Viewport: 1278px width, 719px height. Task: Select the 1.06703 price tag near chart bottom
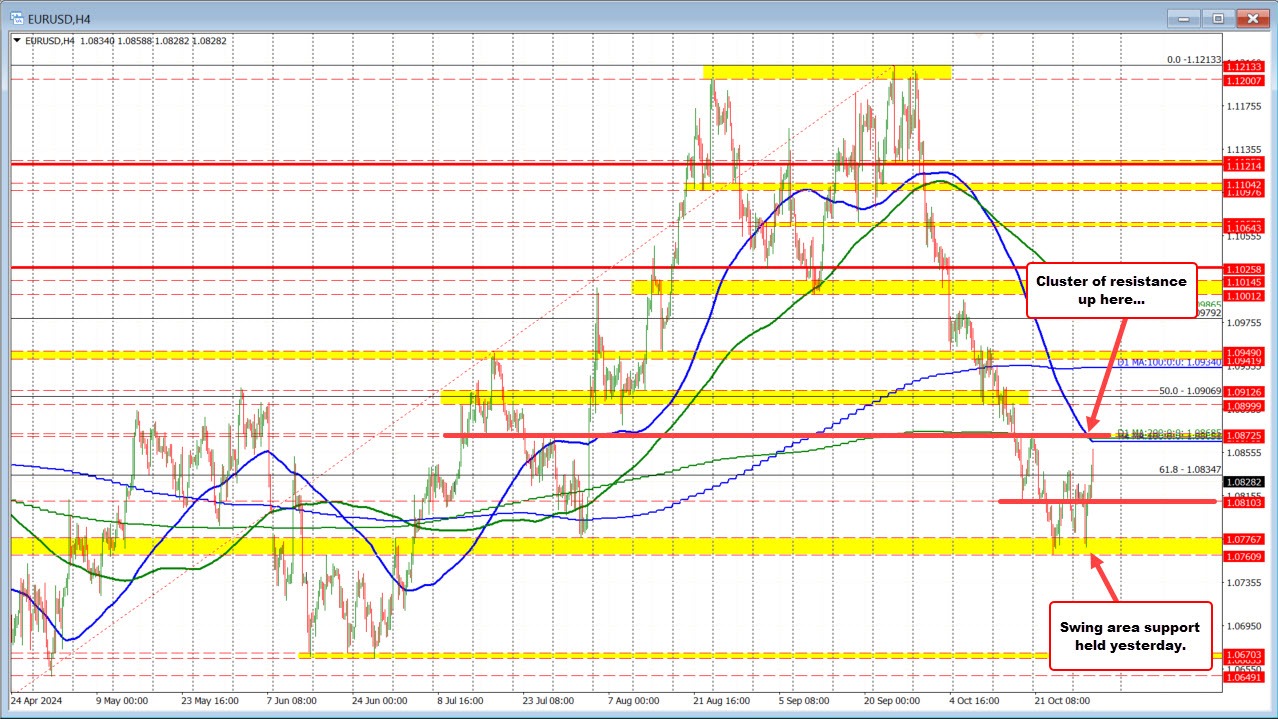point(1242,652)
